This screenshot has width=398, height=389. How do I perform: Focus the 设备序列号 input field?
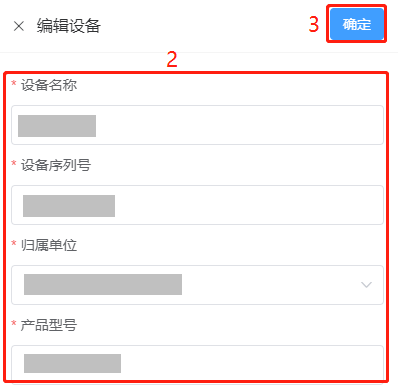pos(197,205)
